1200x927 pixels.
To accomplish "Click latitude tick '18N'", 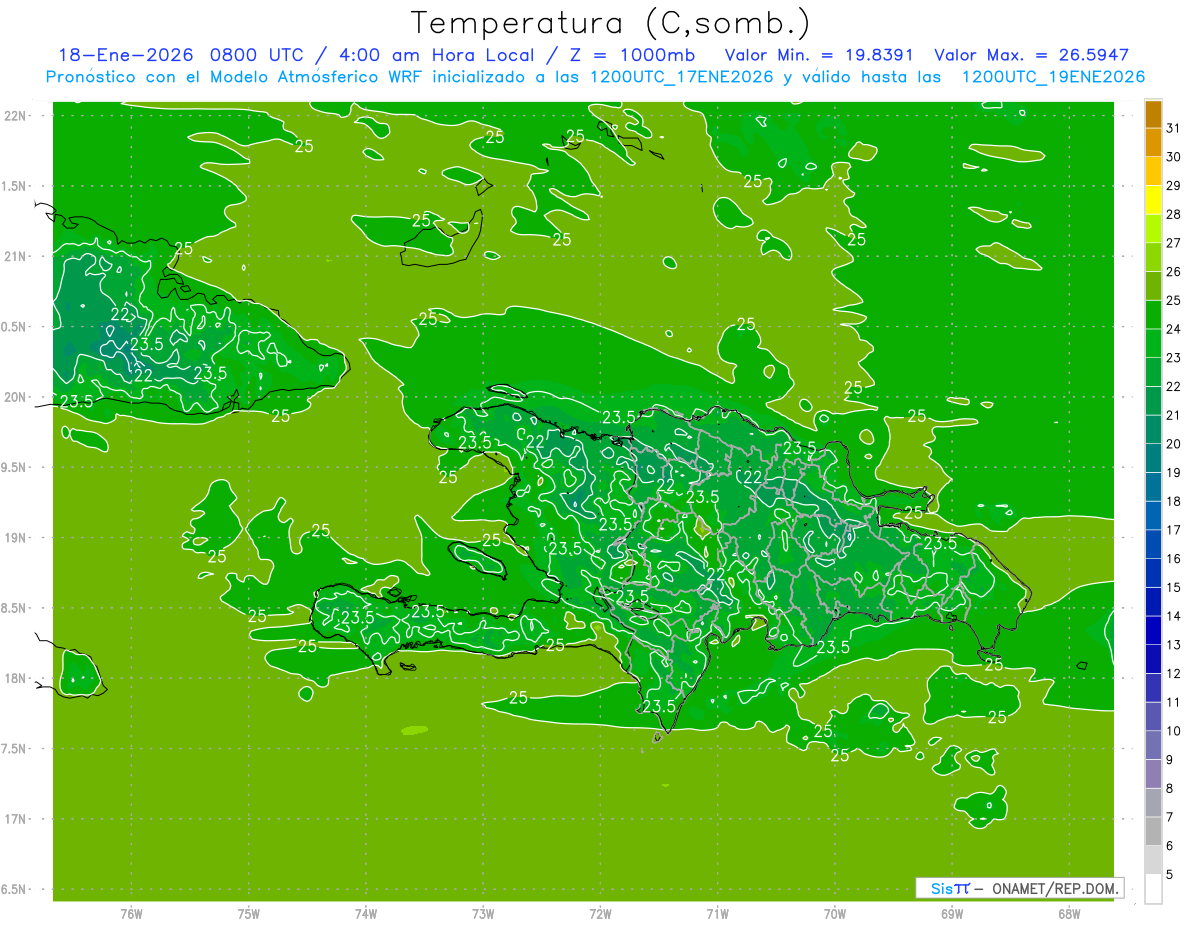I will [x=17, y=678].
